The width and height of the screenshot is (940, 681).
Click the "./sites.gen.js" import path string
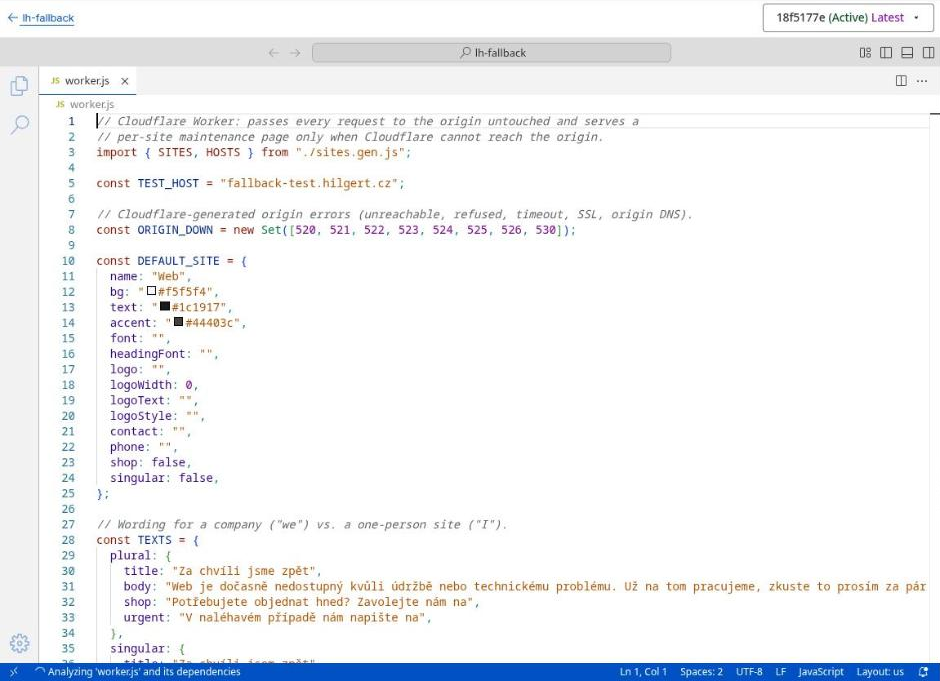[x=350, y=152]
